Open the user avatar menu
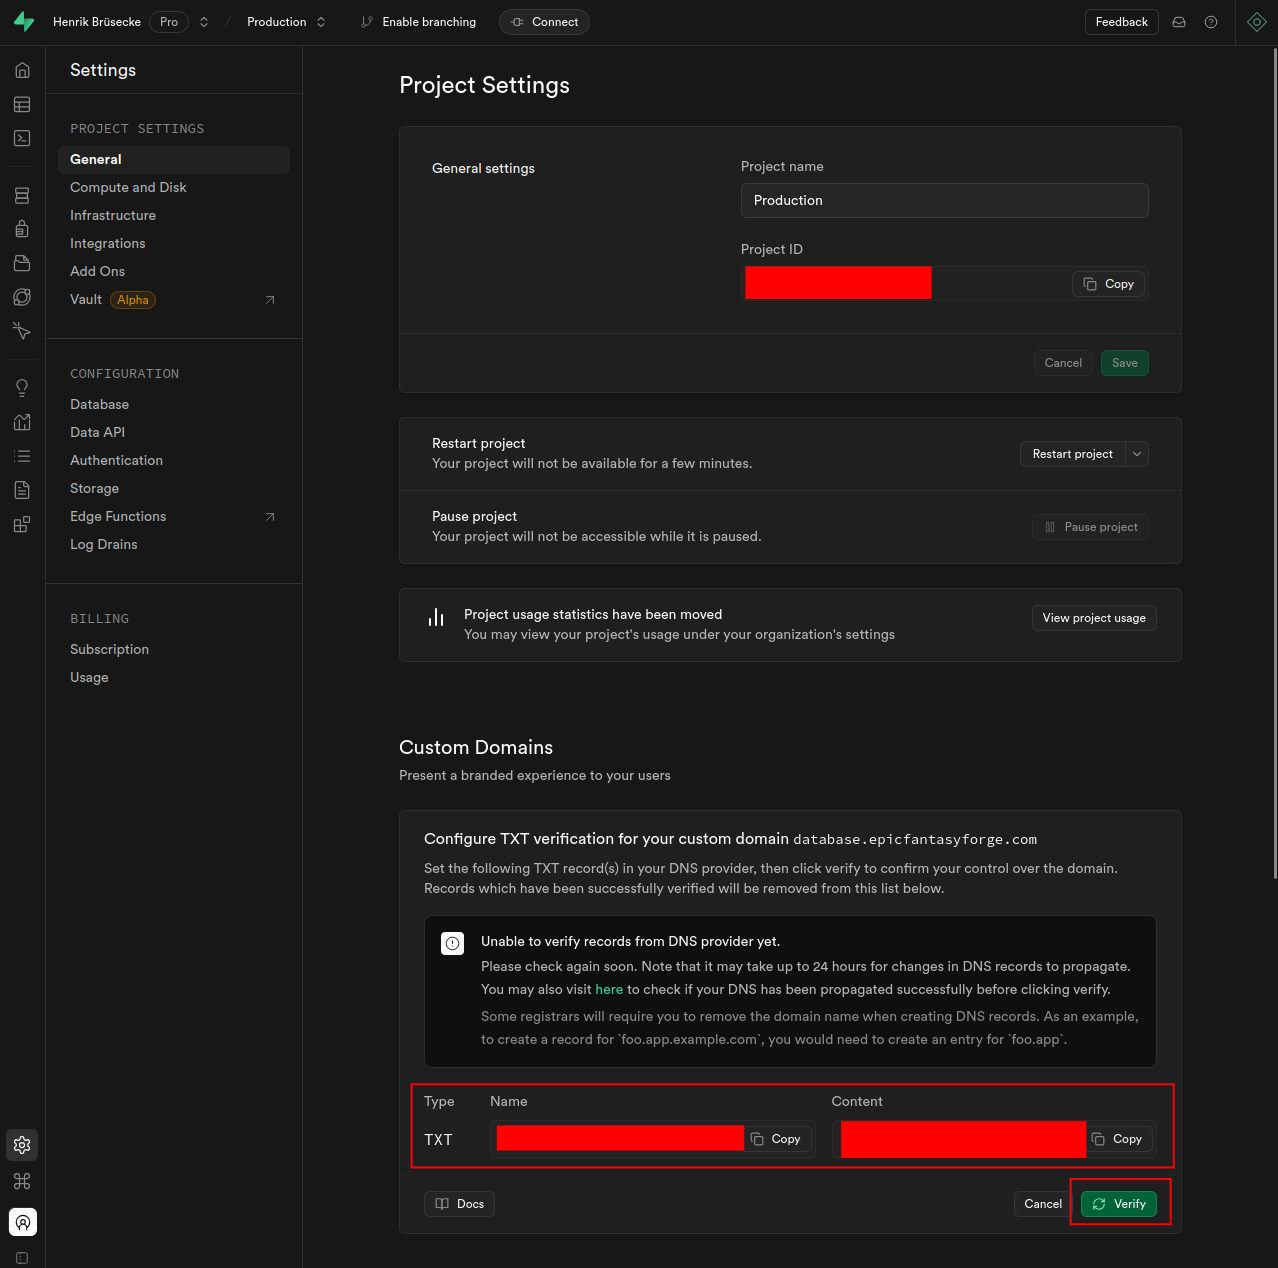 point(23,1222)
